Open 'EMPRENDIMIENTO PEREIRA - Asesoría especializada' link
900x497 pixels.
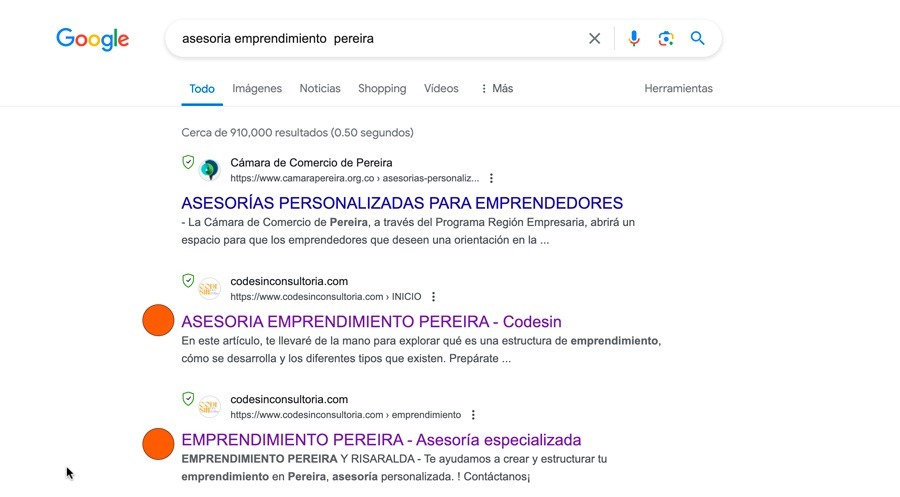click(x=381, y=440)
